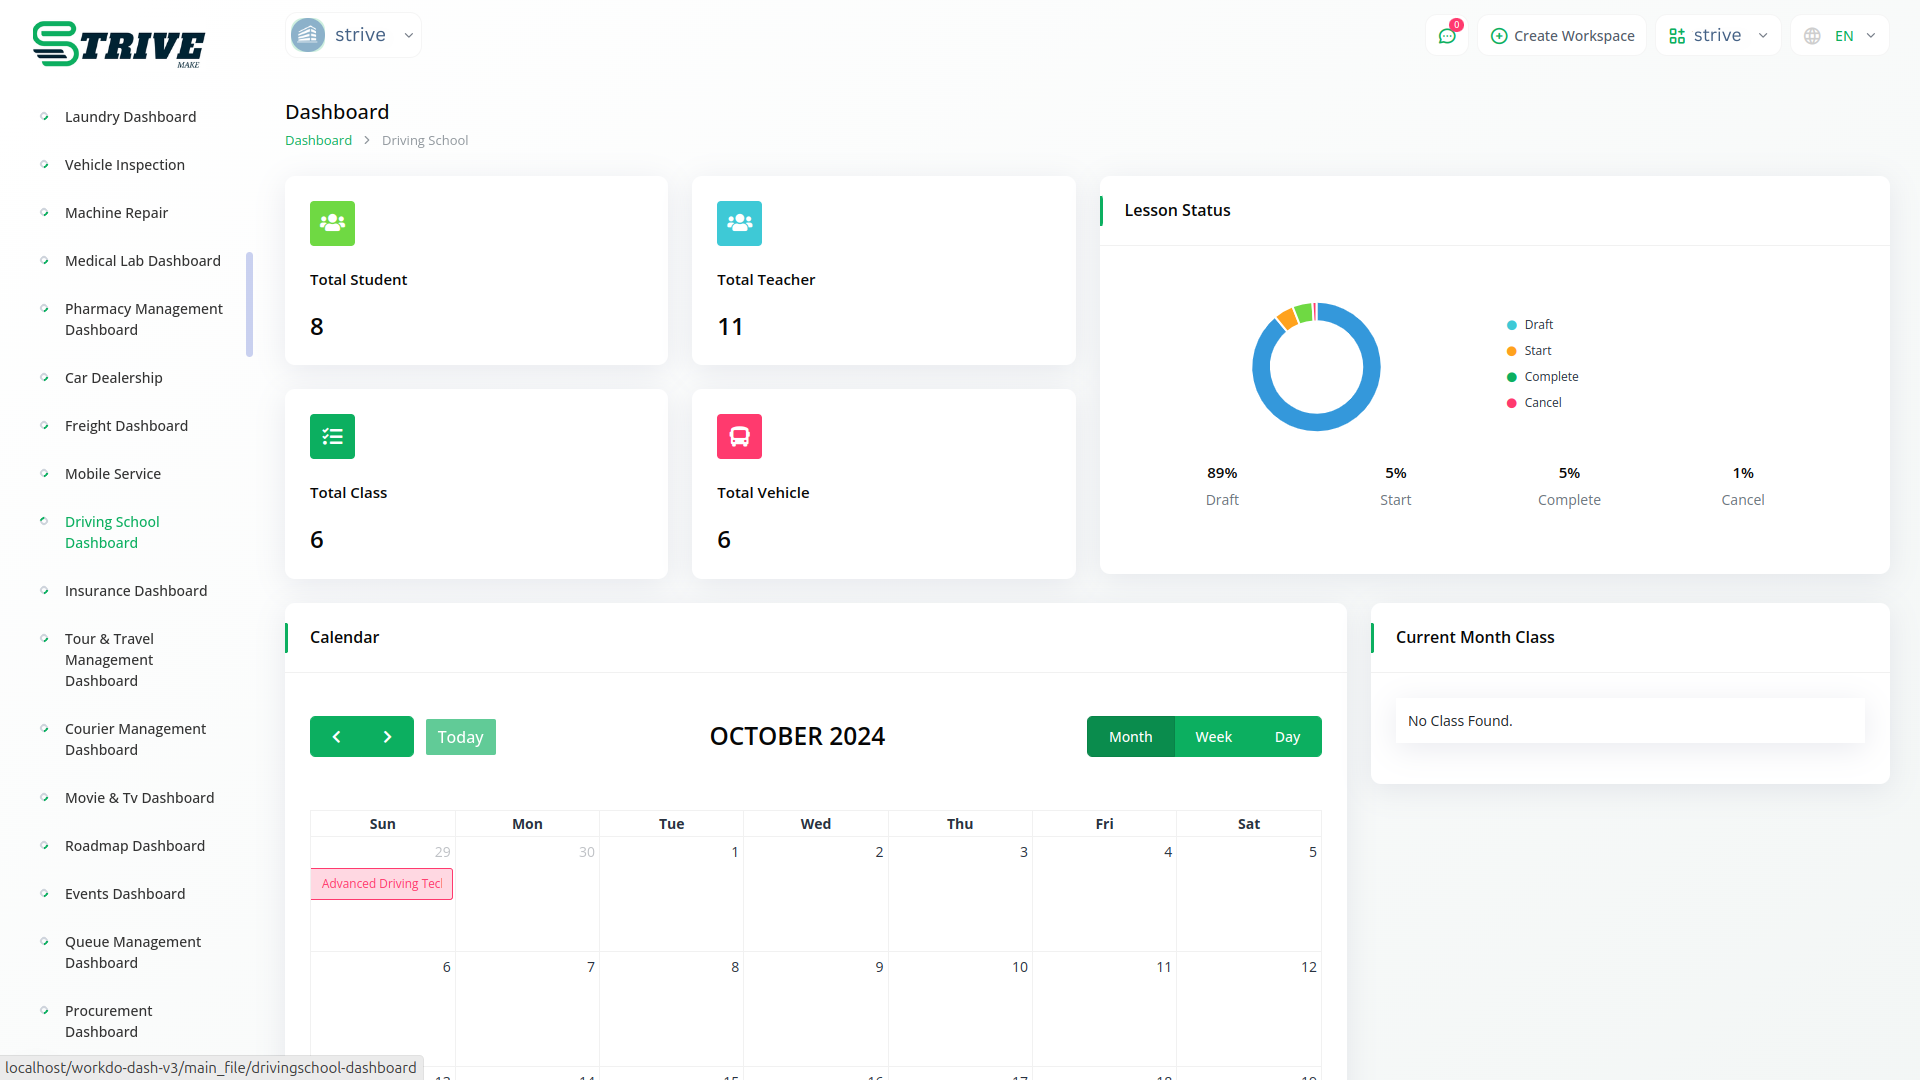The width and height of the screenshot is (1920, 1080).
Task: Click the Create Workspace button
Action: coord(1562,36)
